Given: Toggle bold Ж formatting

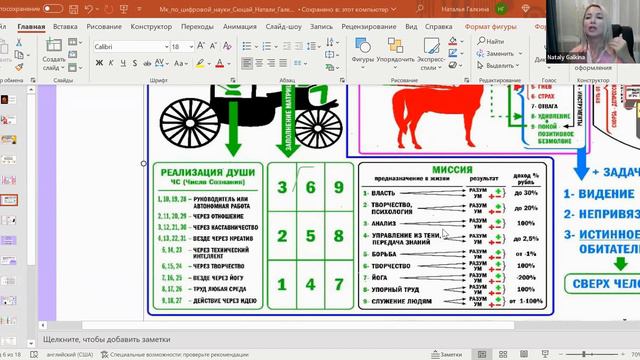Looking at the screenshot, I should (99, 63).
